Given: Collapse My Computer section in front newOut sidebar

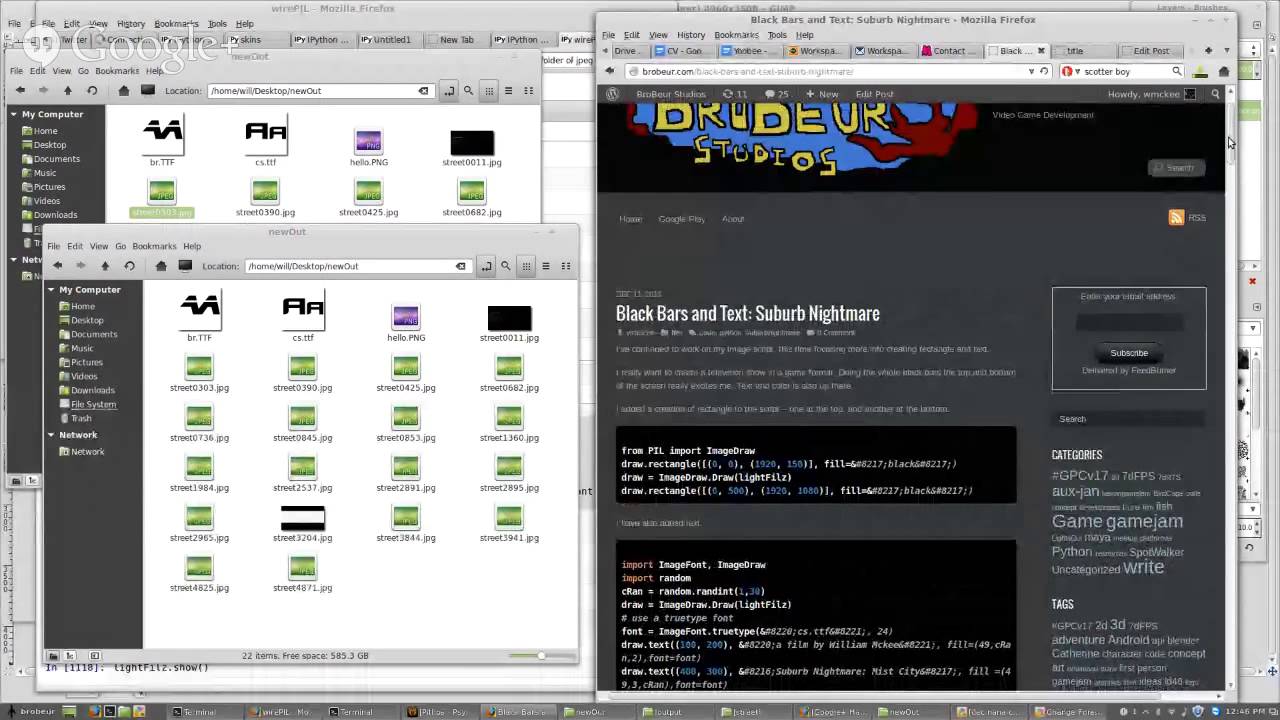Looking at the screenshot, I should tap(51, 290).
